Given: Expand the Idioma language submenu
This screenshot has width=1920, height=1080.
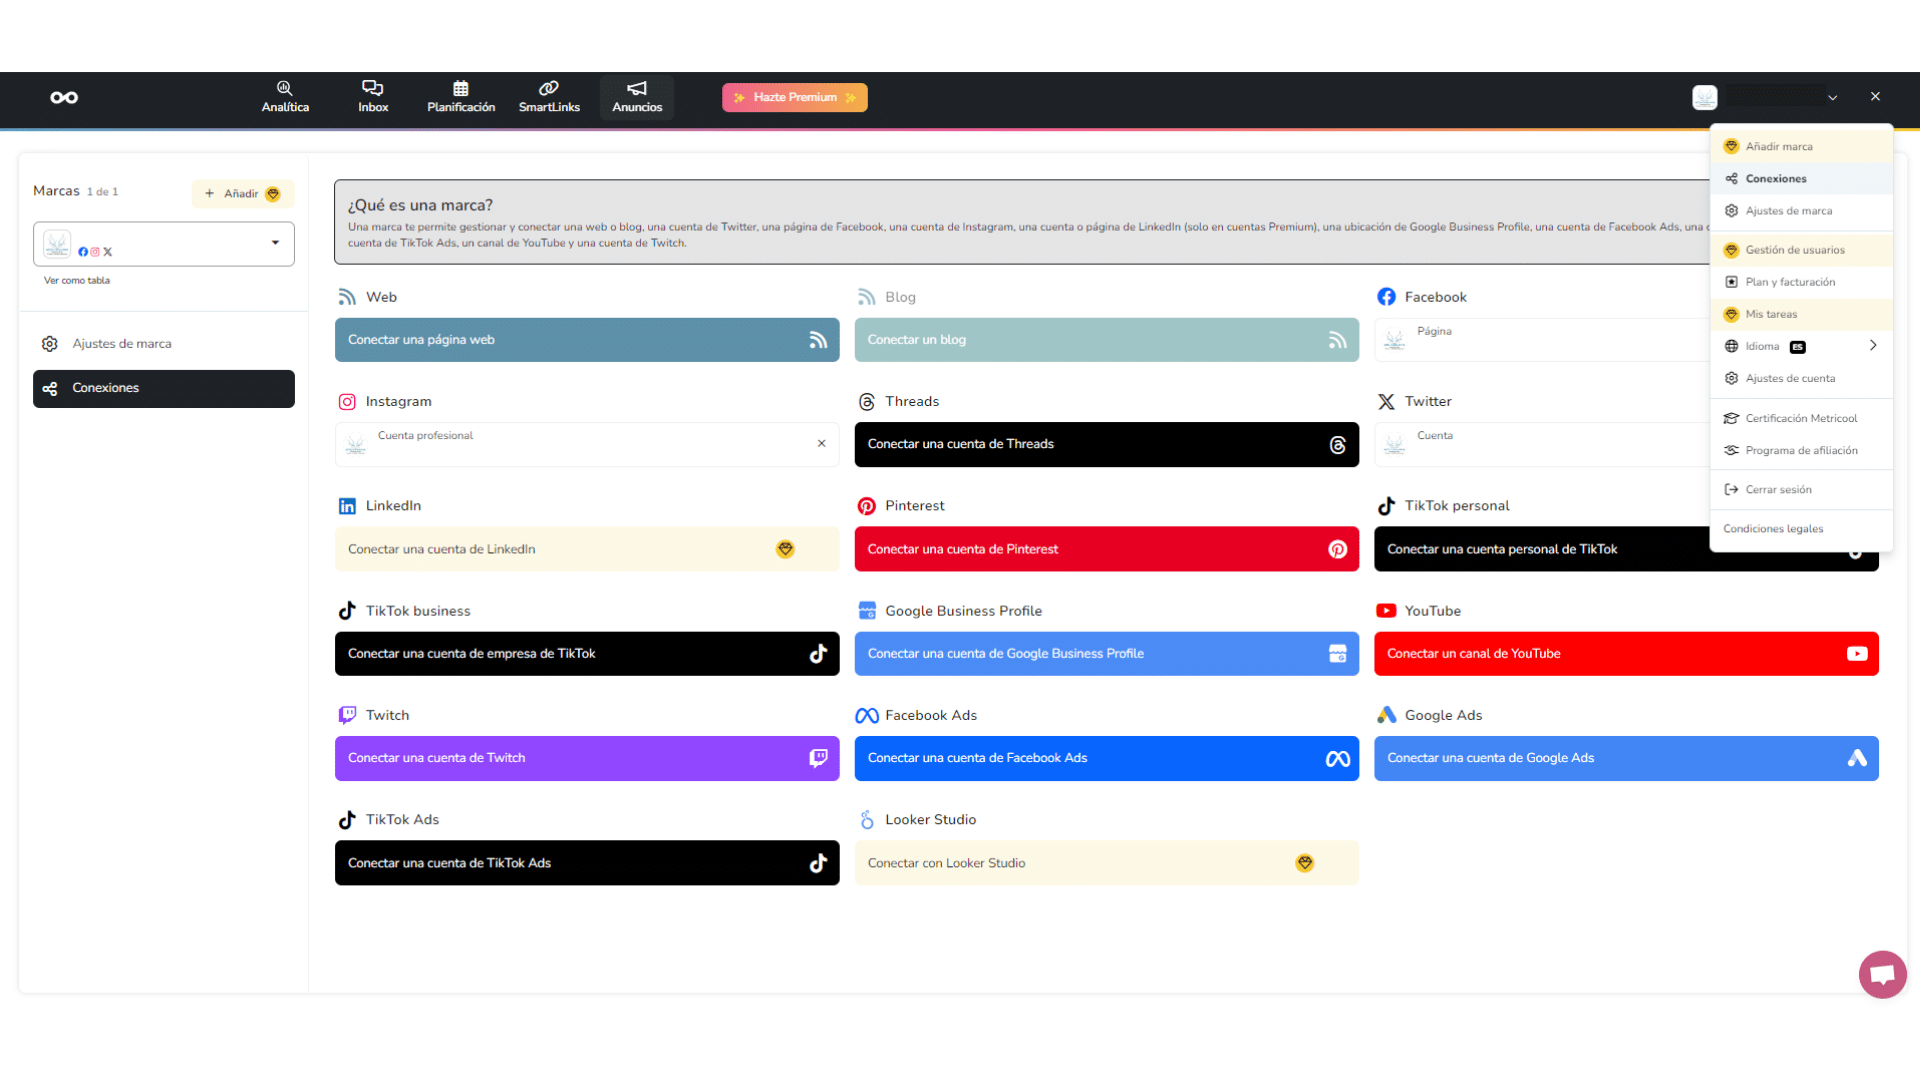Looking at the screenshot, I should [x=1802, y=346].
